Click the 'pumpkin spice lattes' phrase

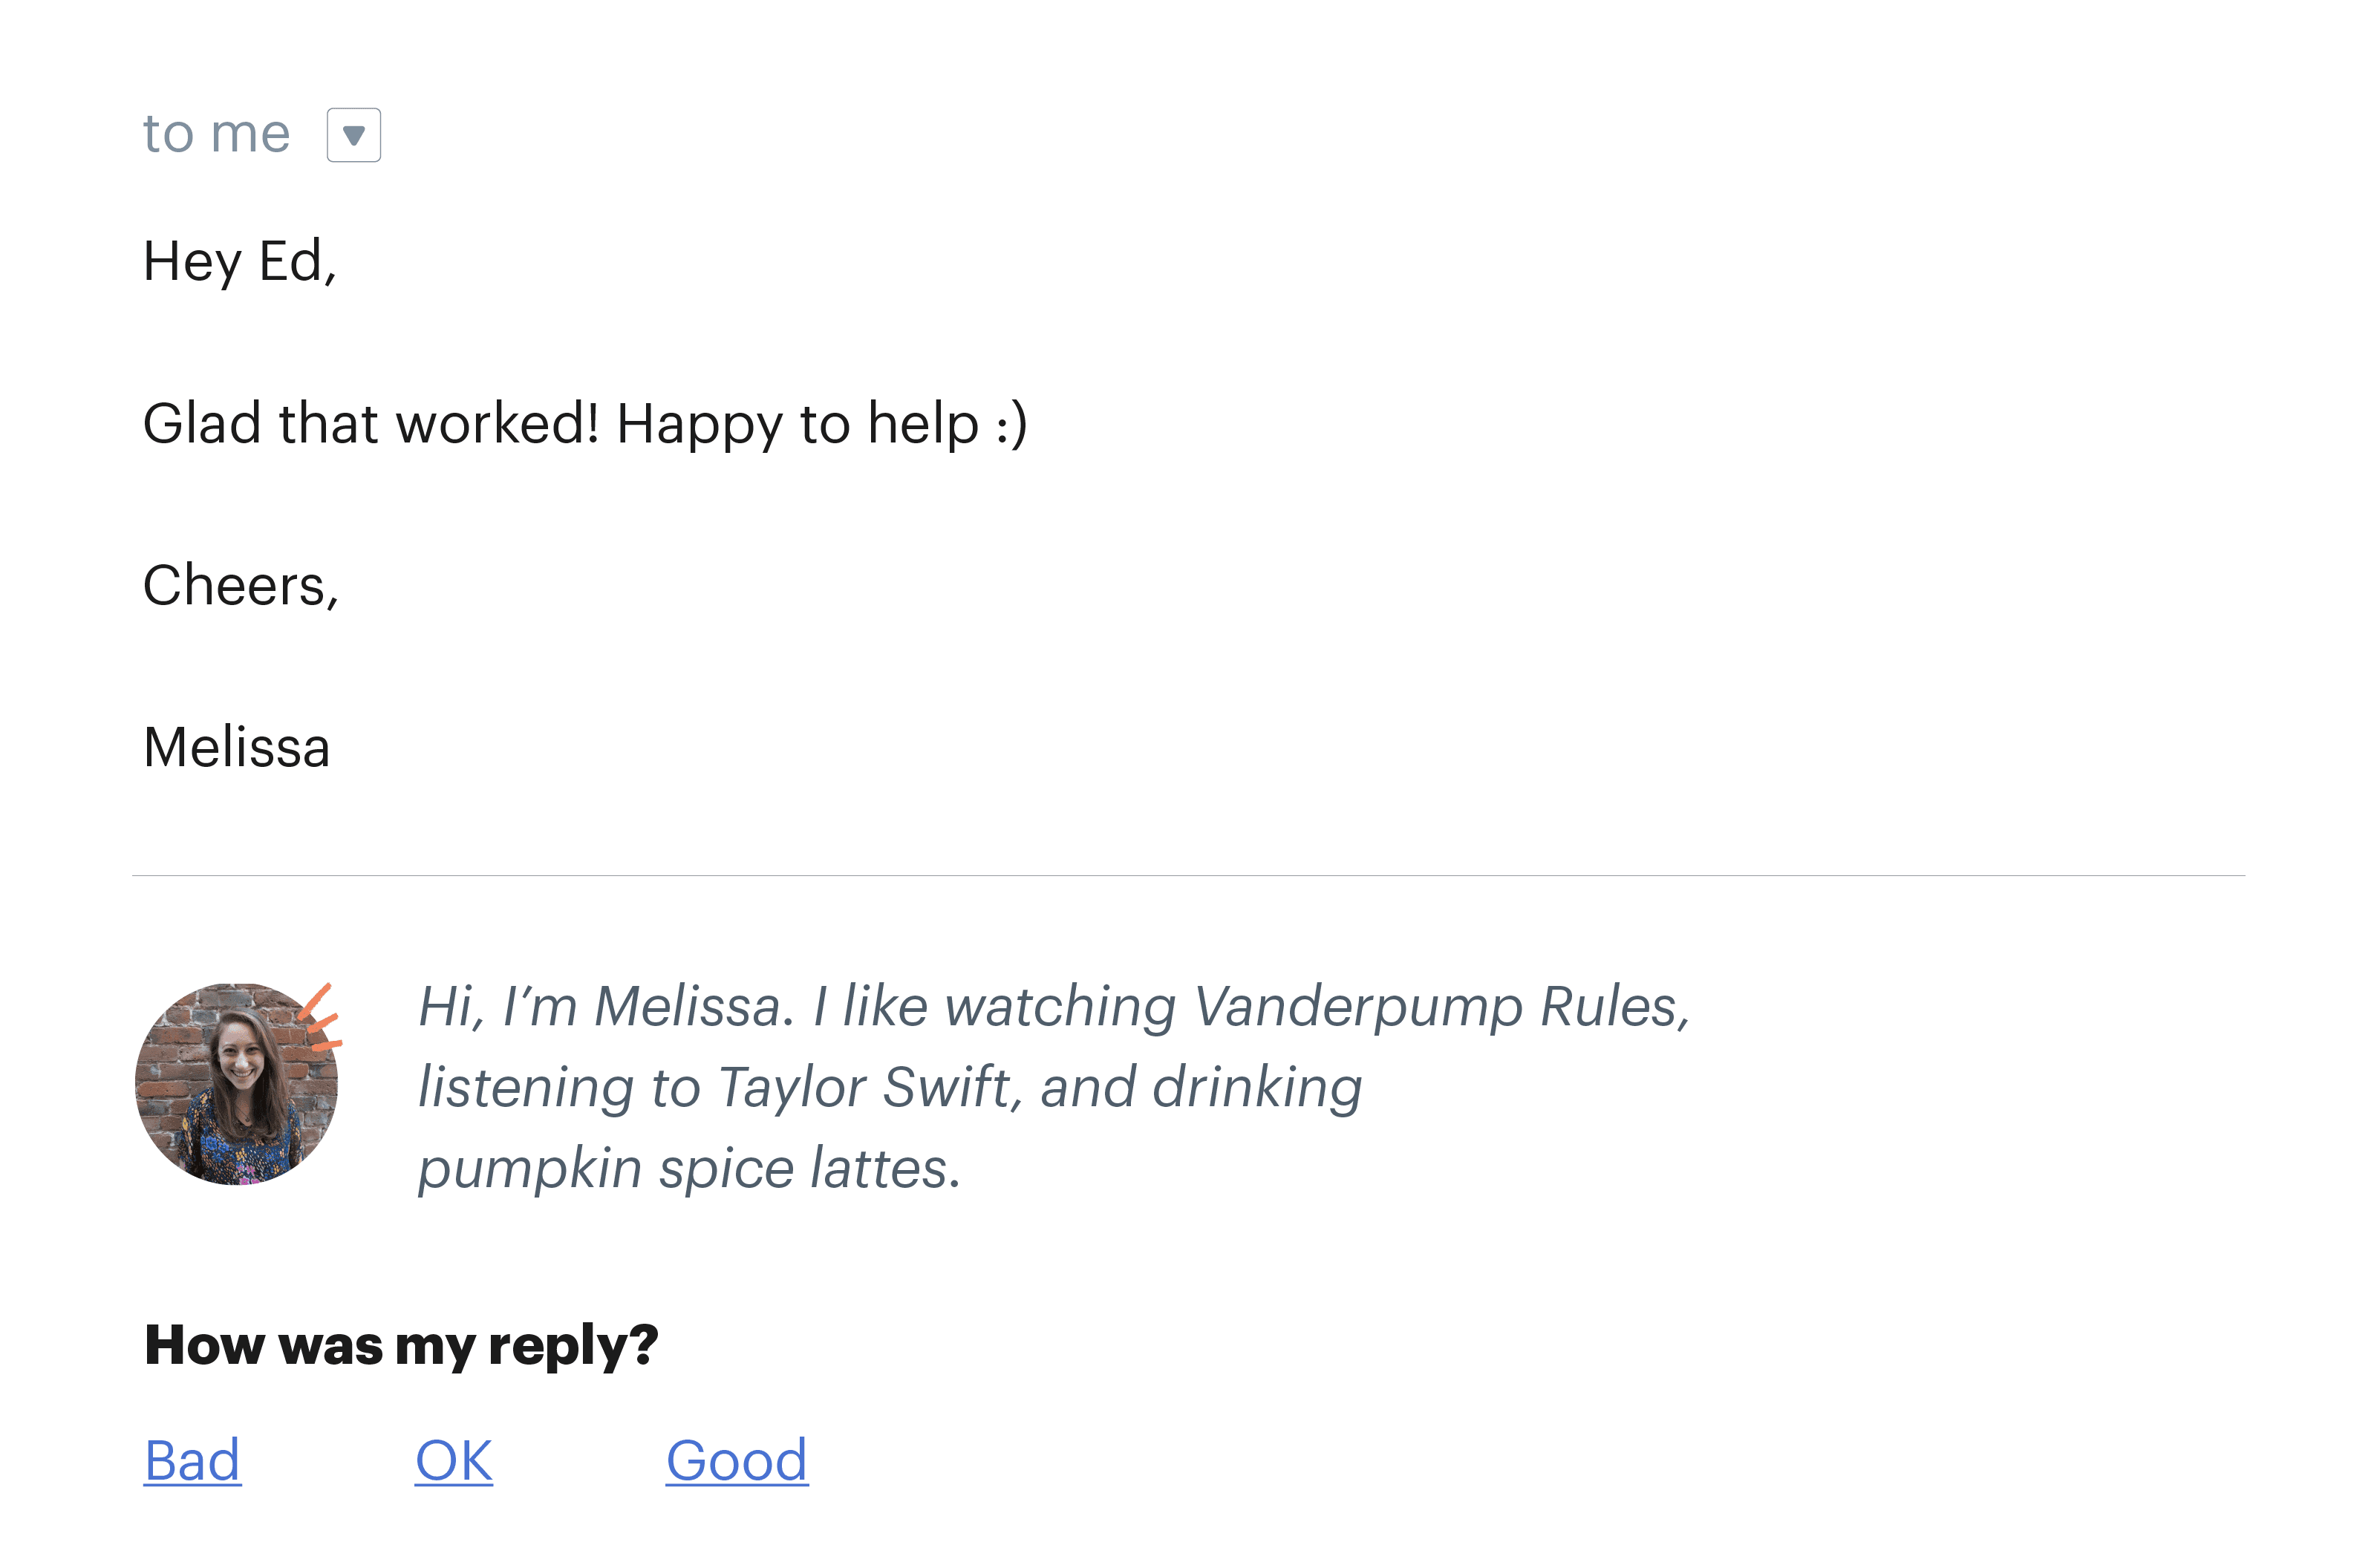pyautogui.click(x=690, y=1167)
